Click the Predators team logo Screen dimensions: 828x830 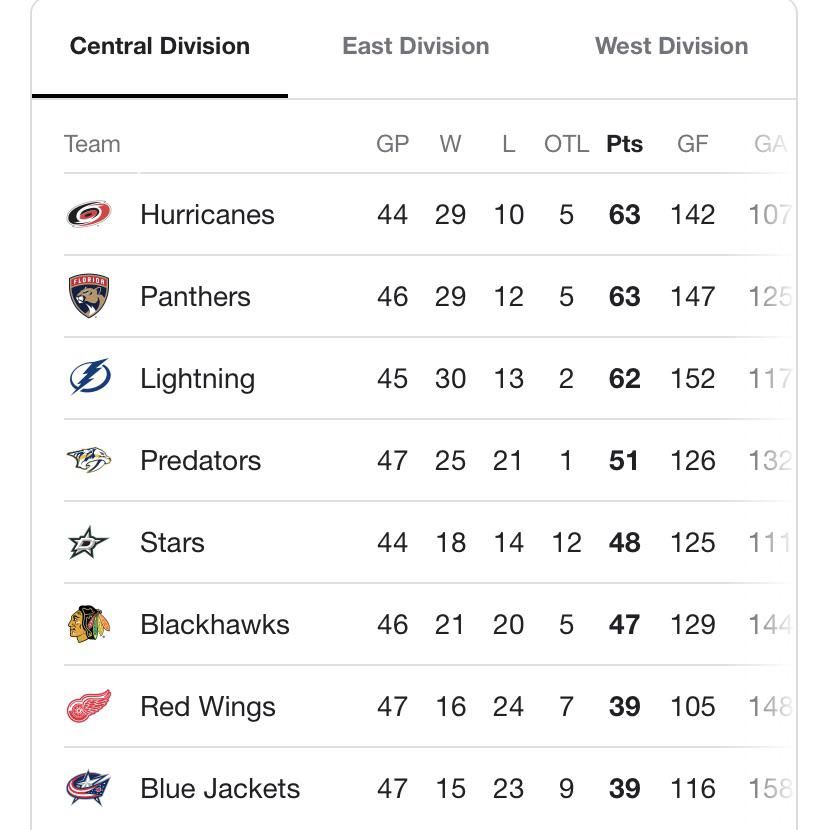click(89, 459)
